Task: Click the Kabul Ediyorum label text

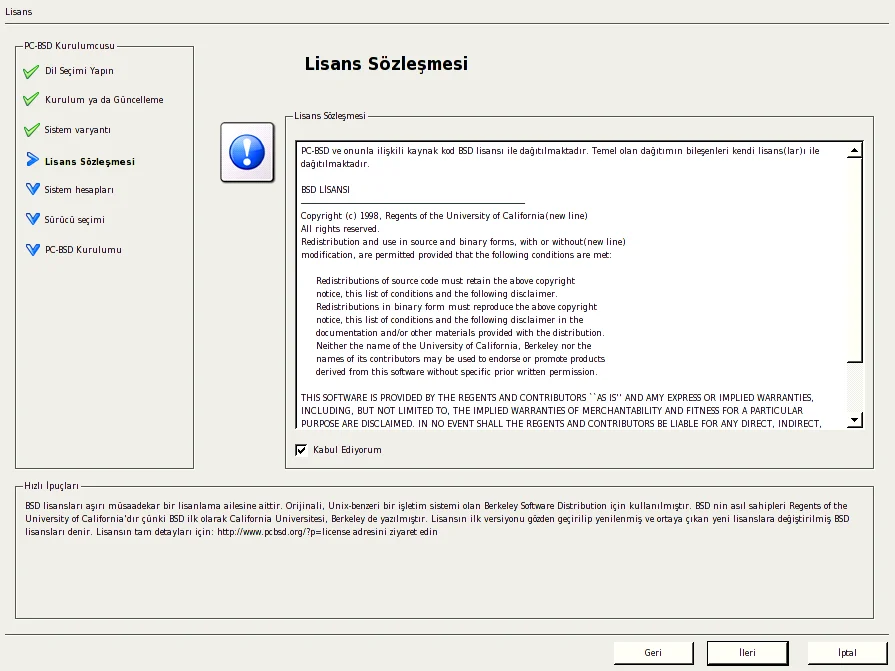Action: (347, 450)
